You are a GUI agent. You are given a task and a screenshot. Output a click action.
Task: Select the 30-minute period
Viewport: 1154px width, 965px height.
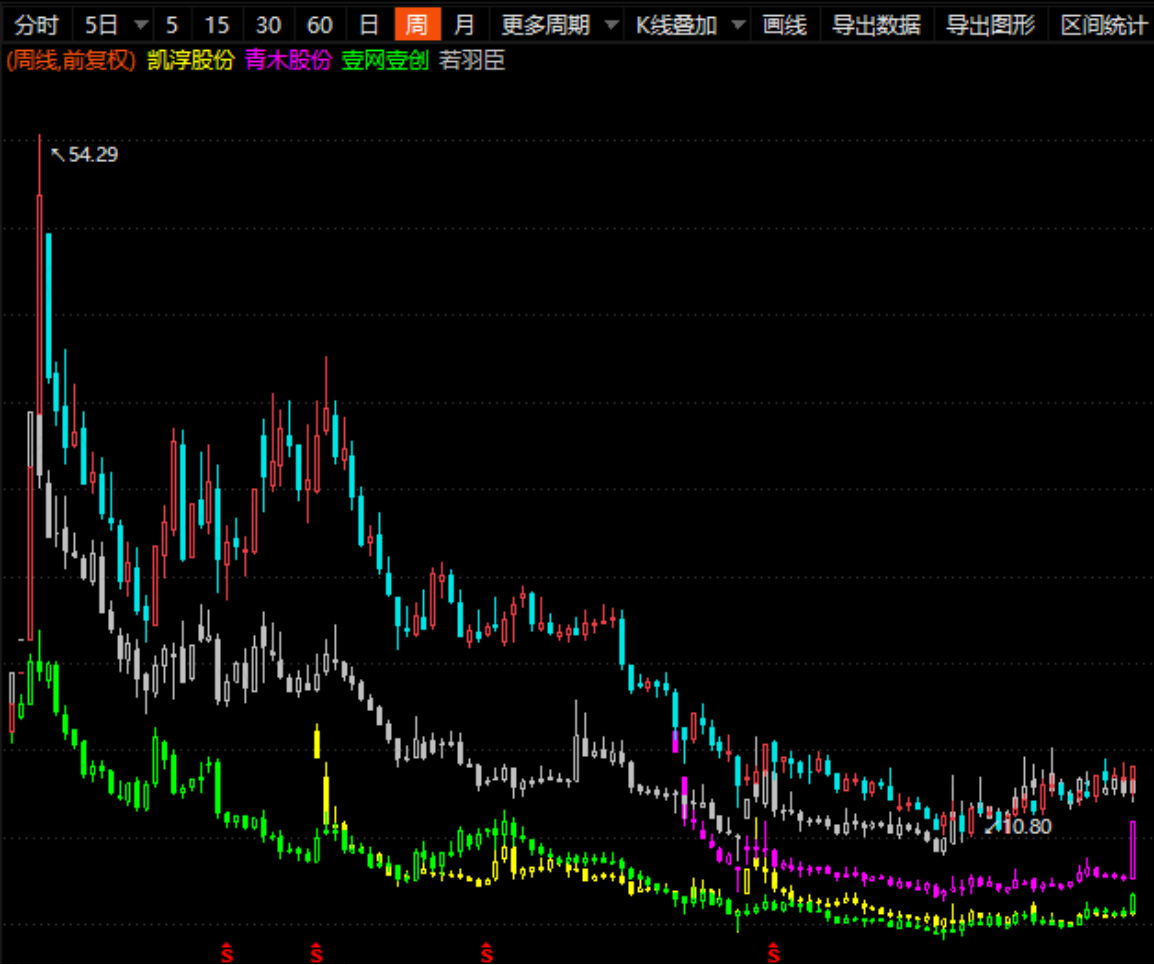click(x=268, y=25)
